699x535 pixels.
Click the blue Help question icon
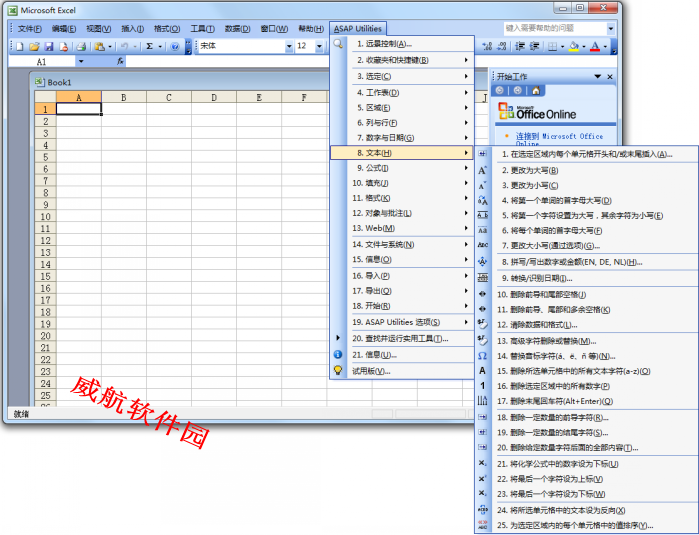click(175, 46)
